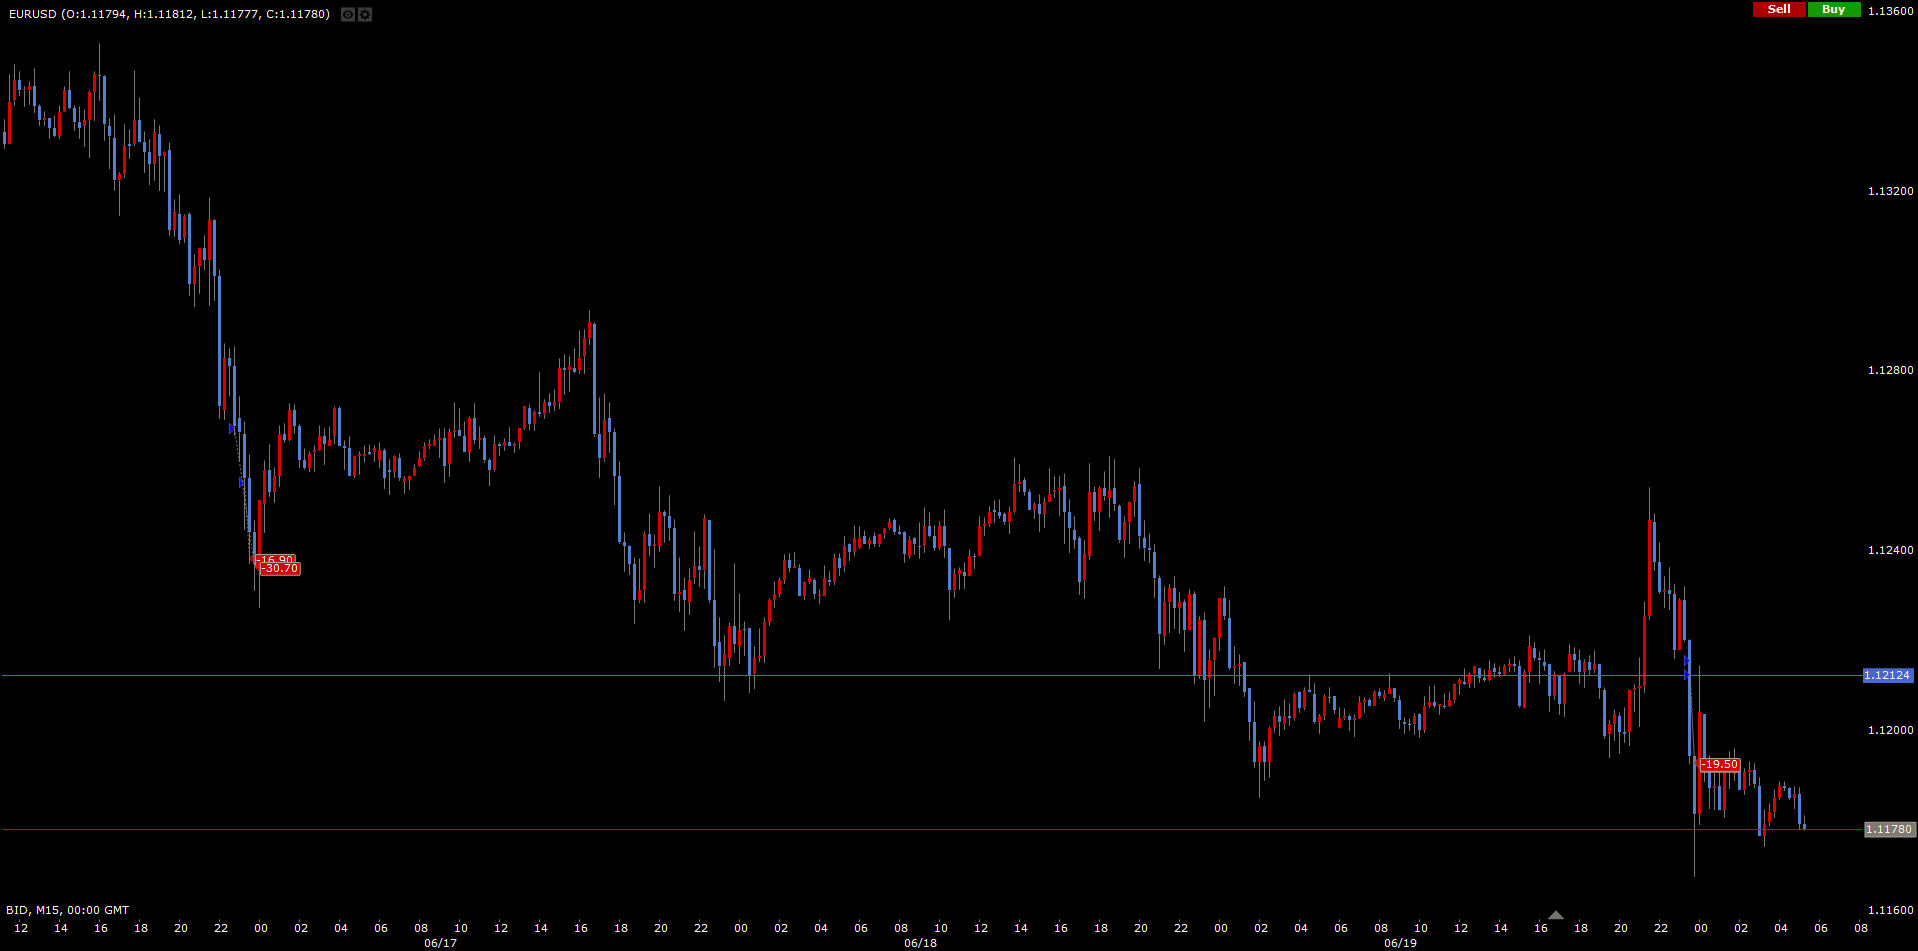Click the -30.70 trade result label
The image size is (1918, 951).
point(279,569)
